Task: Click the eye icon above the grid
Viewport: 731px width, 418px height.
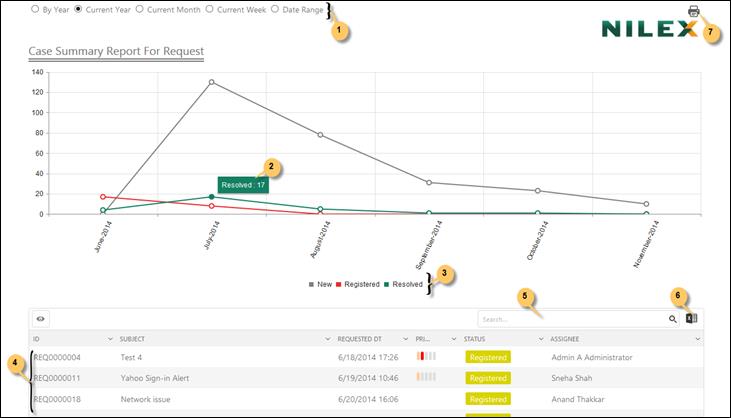Action: [41, 319]
